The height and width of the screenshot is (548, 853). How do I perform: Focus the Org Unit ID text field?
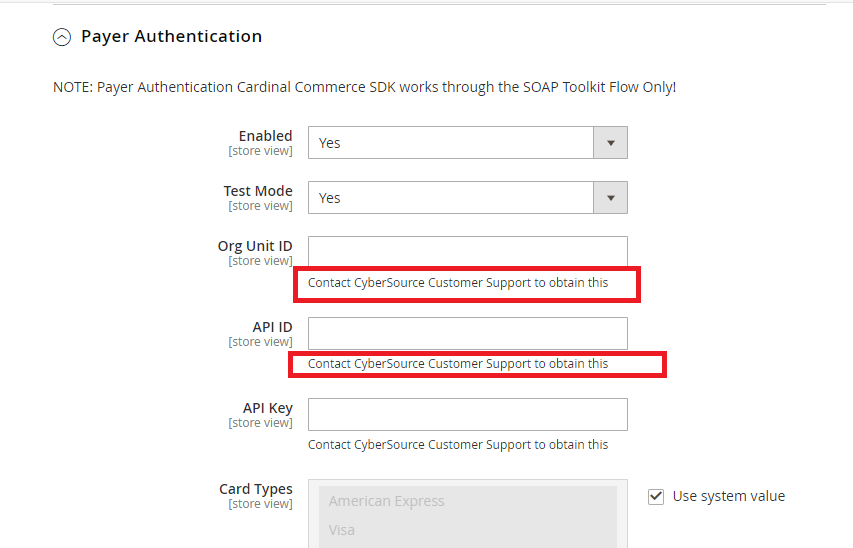coord(467,252)
